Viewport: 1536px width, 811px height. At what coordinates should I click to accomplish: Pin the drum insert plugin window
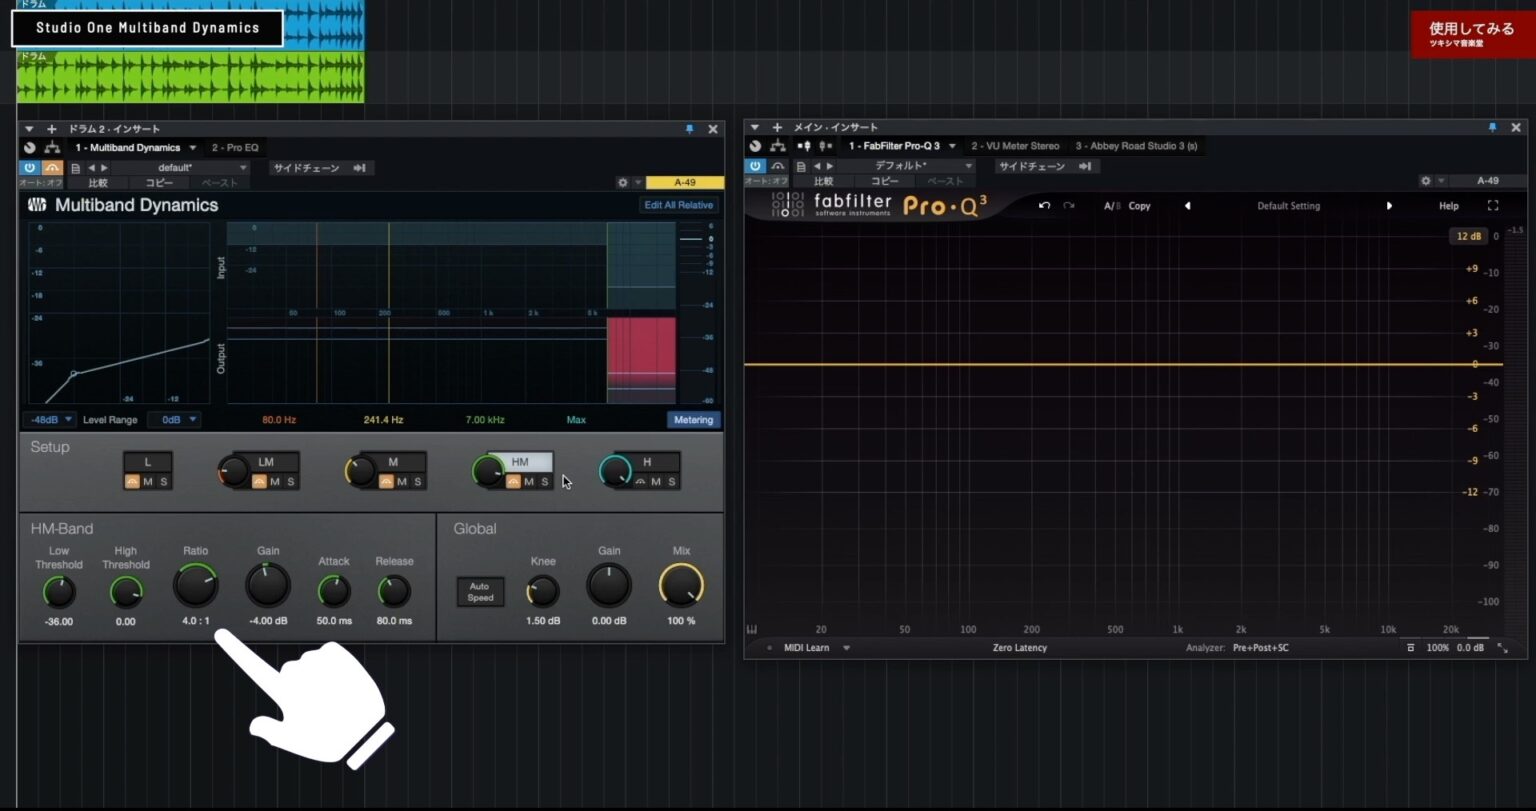click(689, 129)
